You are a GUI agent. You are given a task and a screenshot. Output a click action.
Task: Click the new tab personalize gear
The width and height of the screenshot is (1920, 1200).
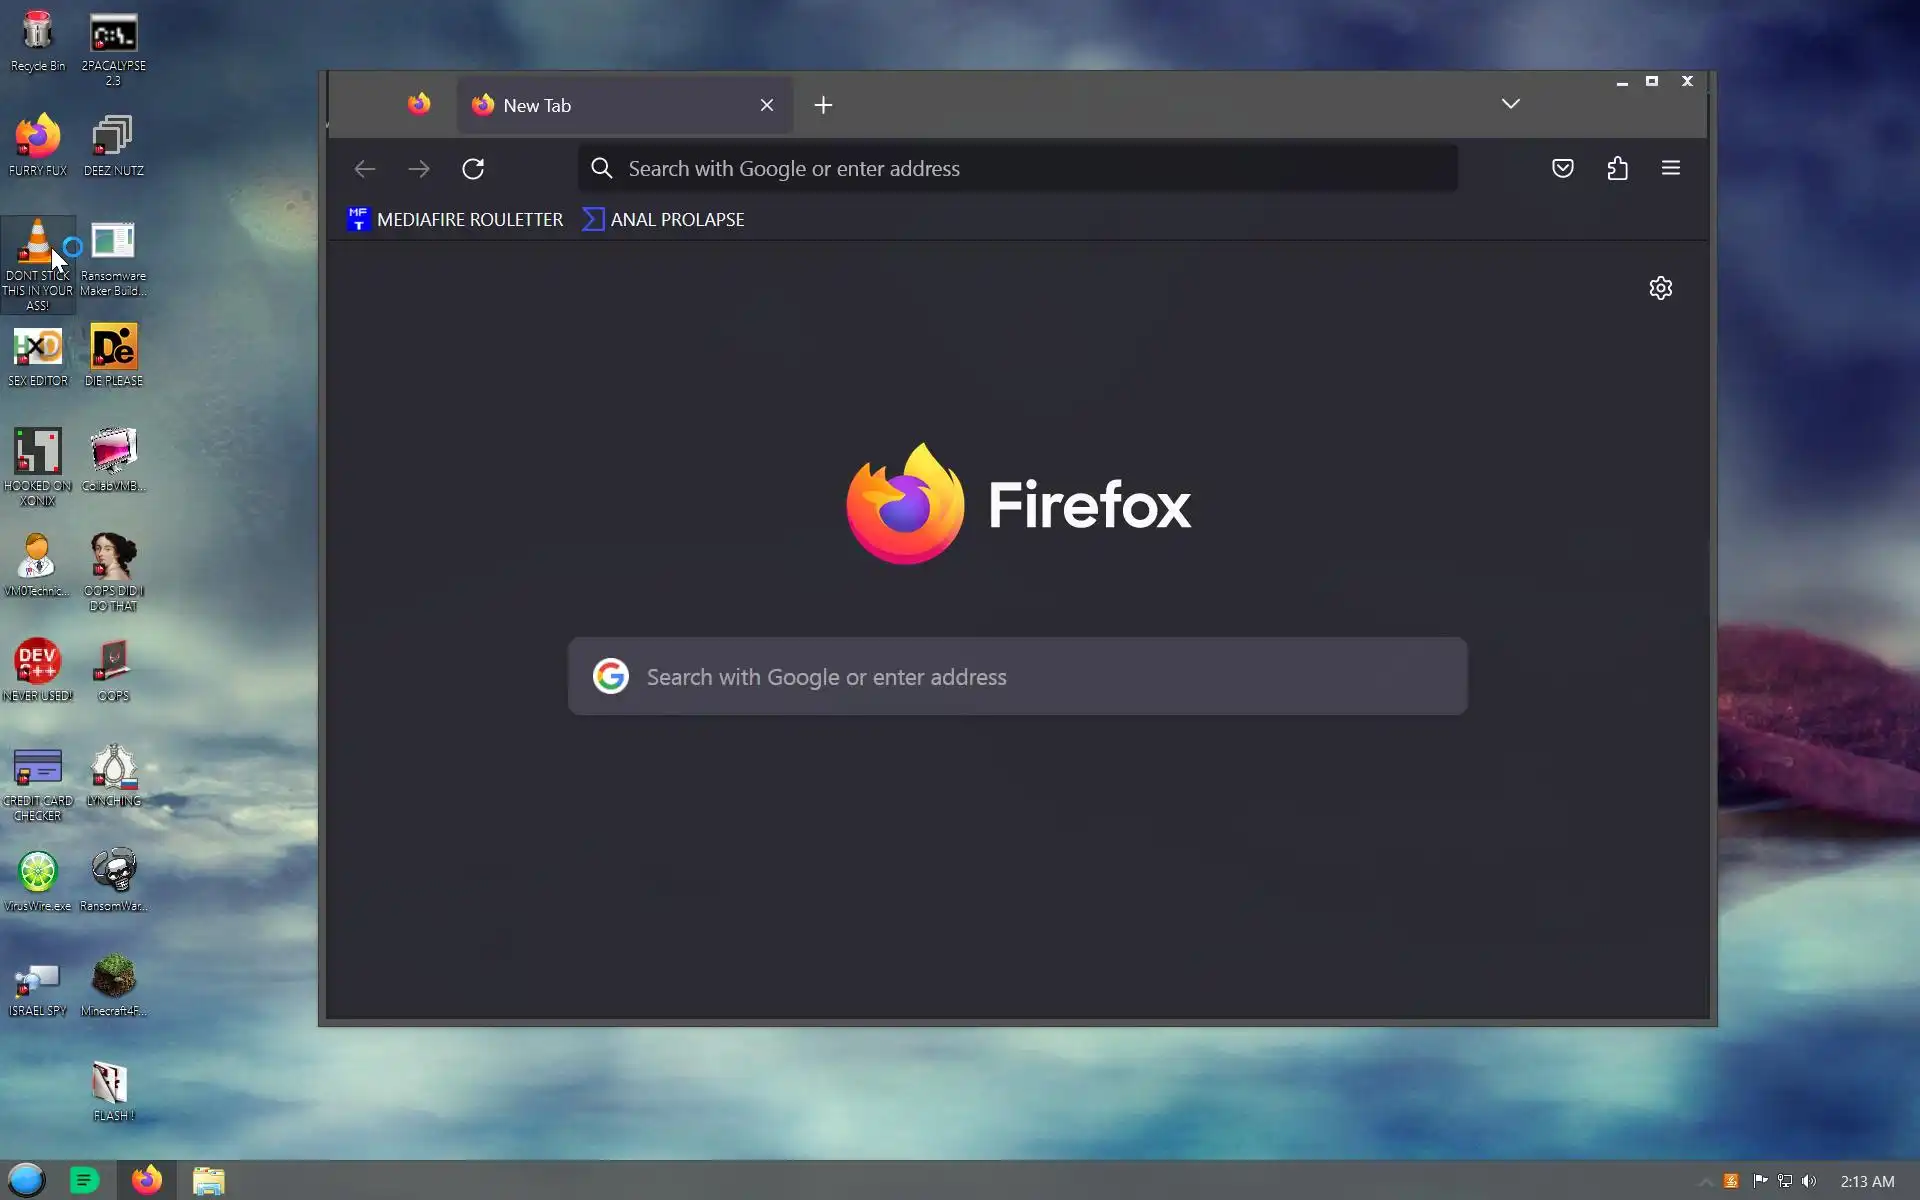click(x=1660, y=289)
